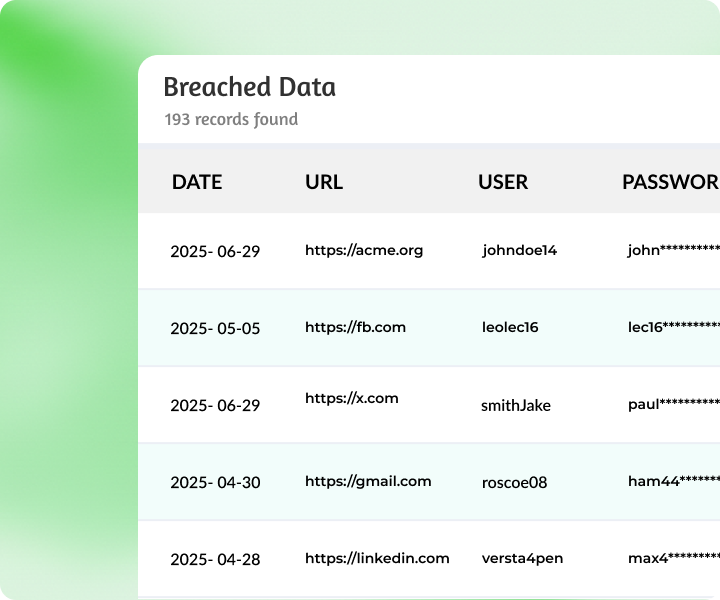Viewport: 720px width, 600px height.
Task: Click the 2025-04-28 date cell
Action: click(215, 559)
